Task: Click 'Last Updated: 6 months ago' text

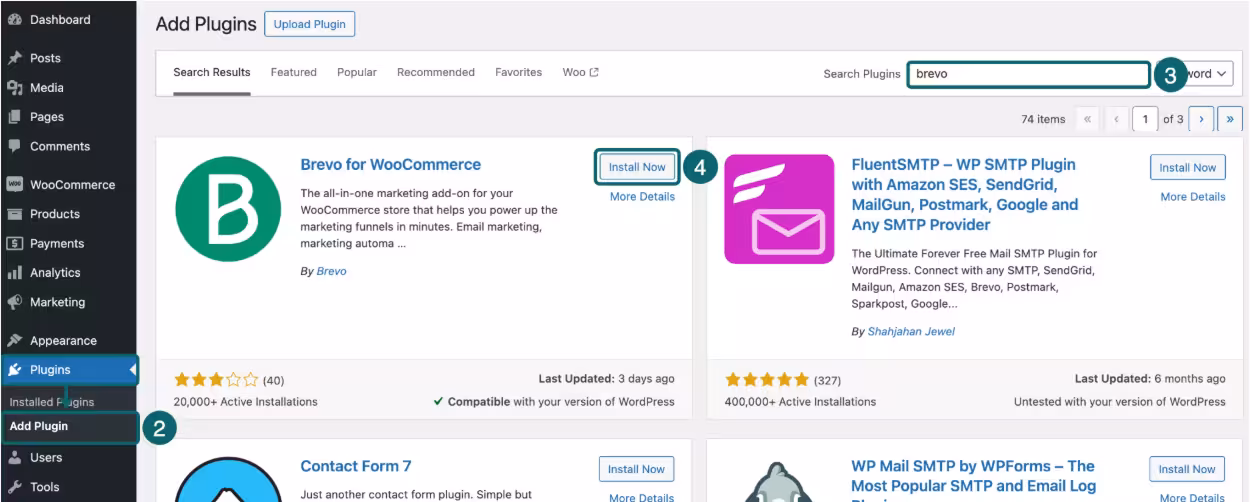Action: [1150, 379]
